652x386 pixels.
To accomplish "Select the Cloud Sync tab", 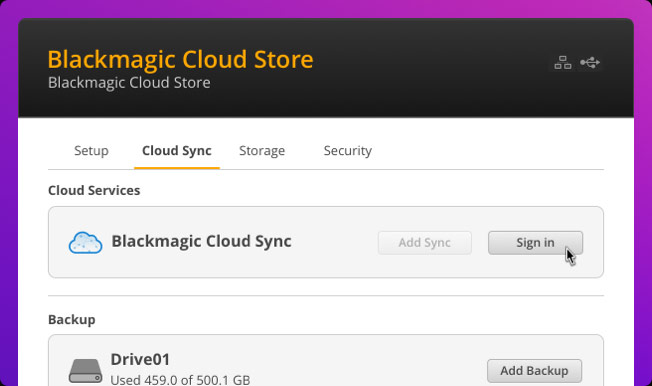I will [x=177, y=151].
